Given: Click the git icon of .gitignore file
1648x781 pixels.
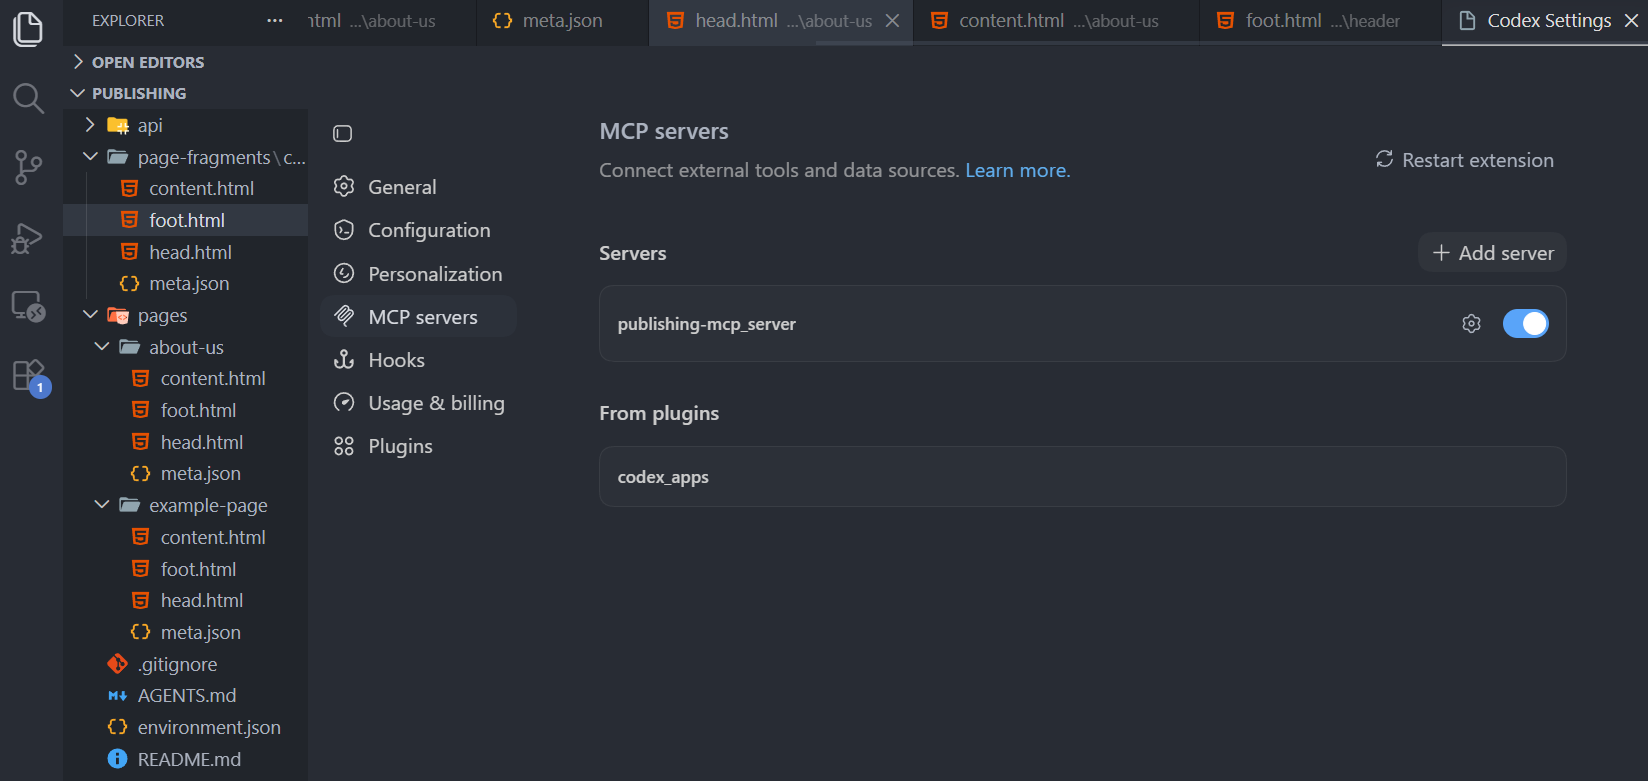Looking at the screenshot, I should point(118,664).
